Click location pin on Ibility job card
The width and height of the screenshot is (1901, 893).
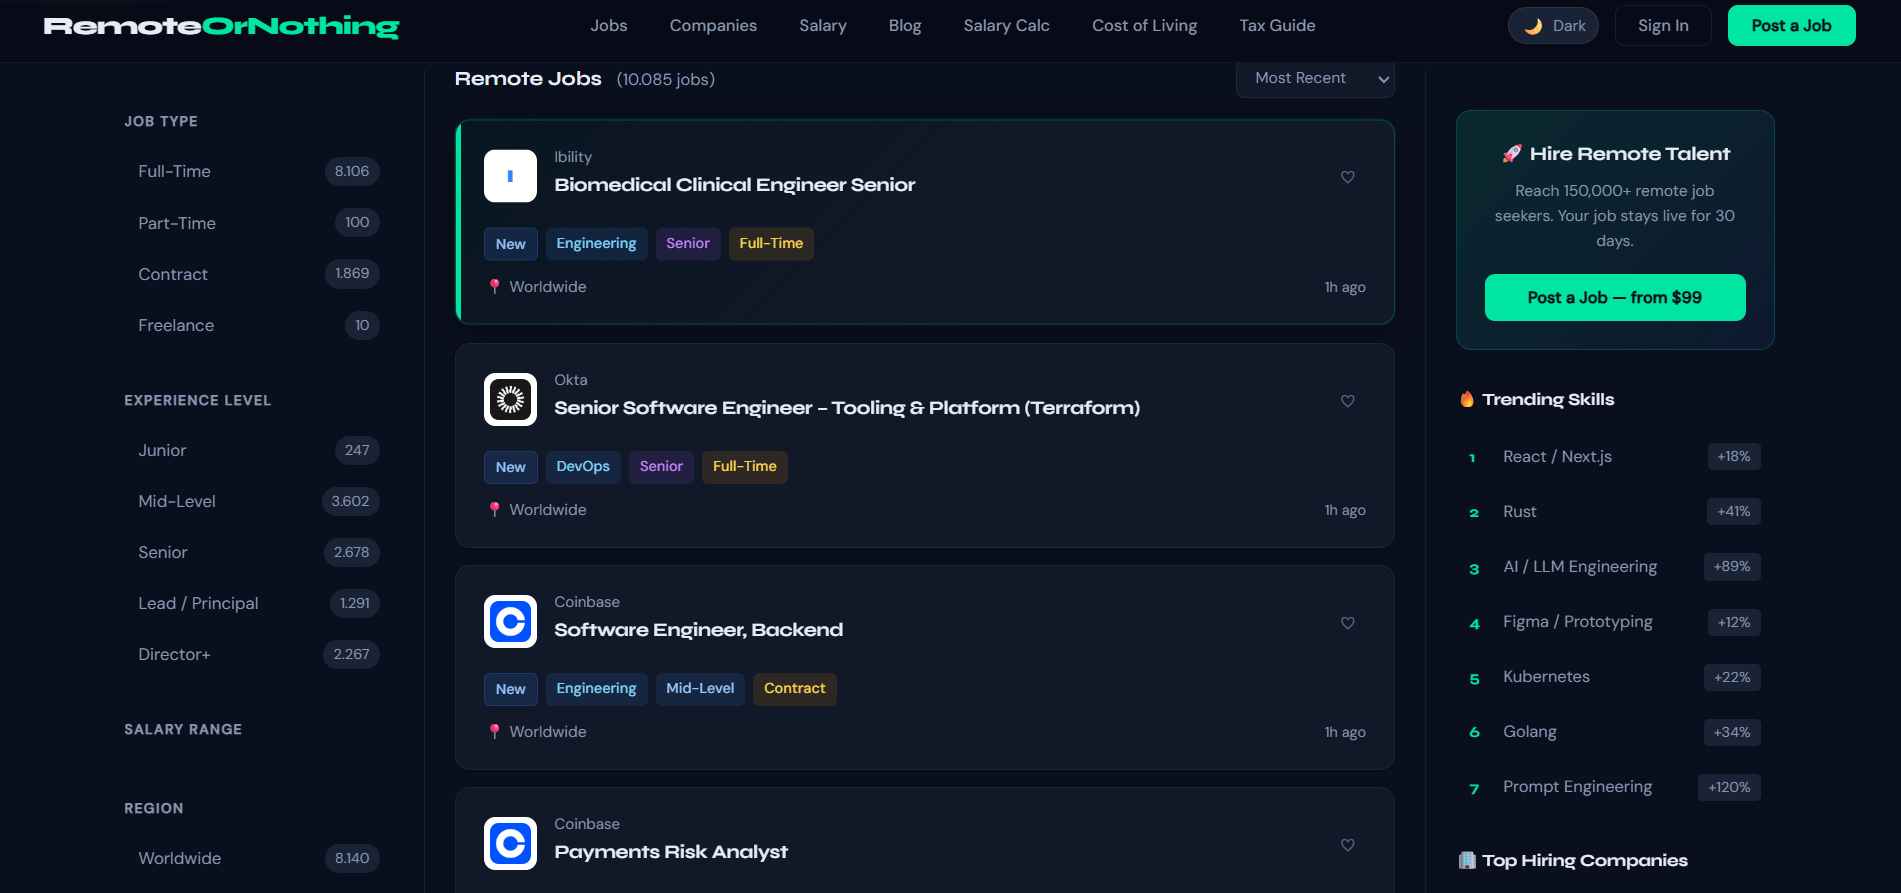494,287
